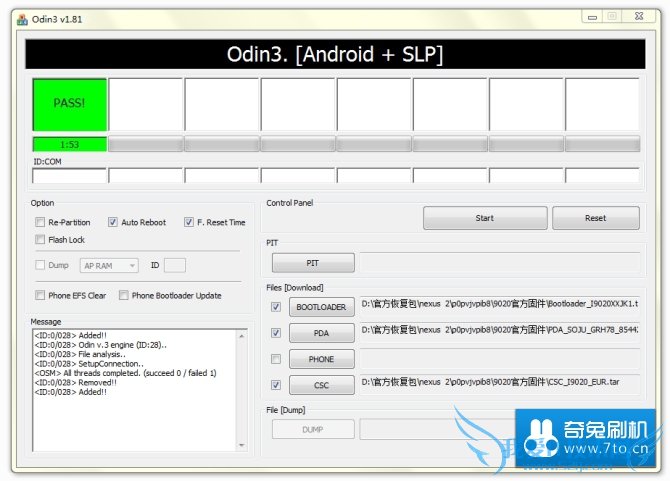
Task: Click the Odin3 app icon in title bar
Action: tap(22, 19)
